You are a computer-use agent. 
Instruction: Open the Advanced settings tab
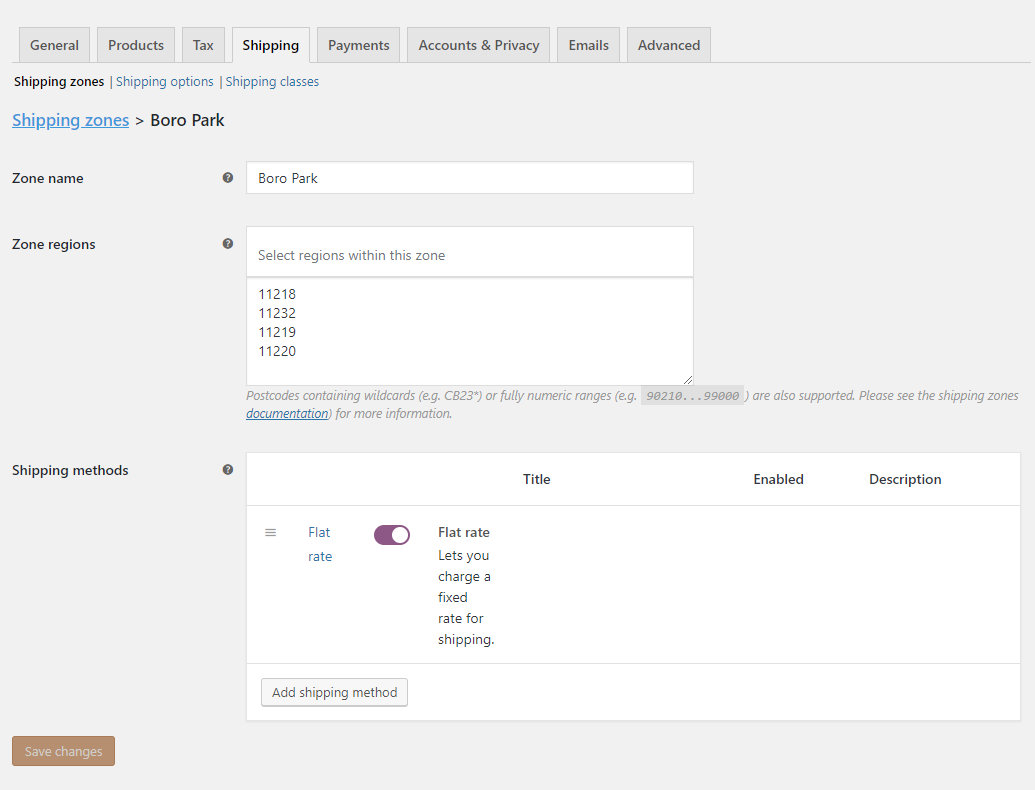pos(668,44)
